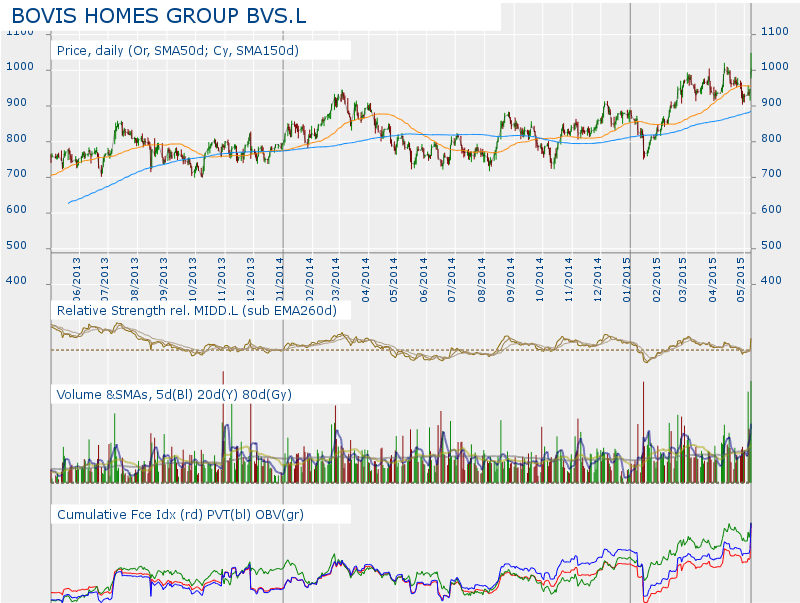Click the left axis 600 price label

(x=17, y=209)
